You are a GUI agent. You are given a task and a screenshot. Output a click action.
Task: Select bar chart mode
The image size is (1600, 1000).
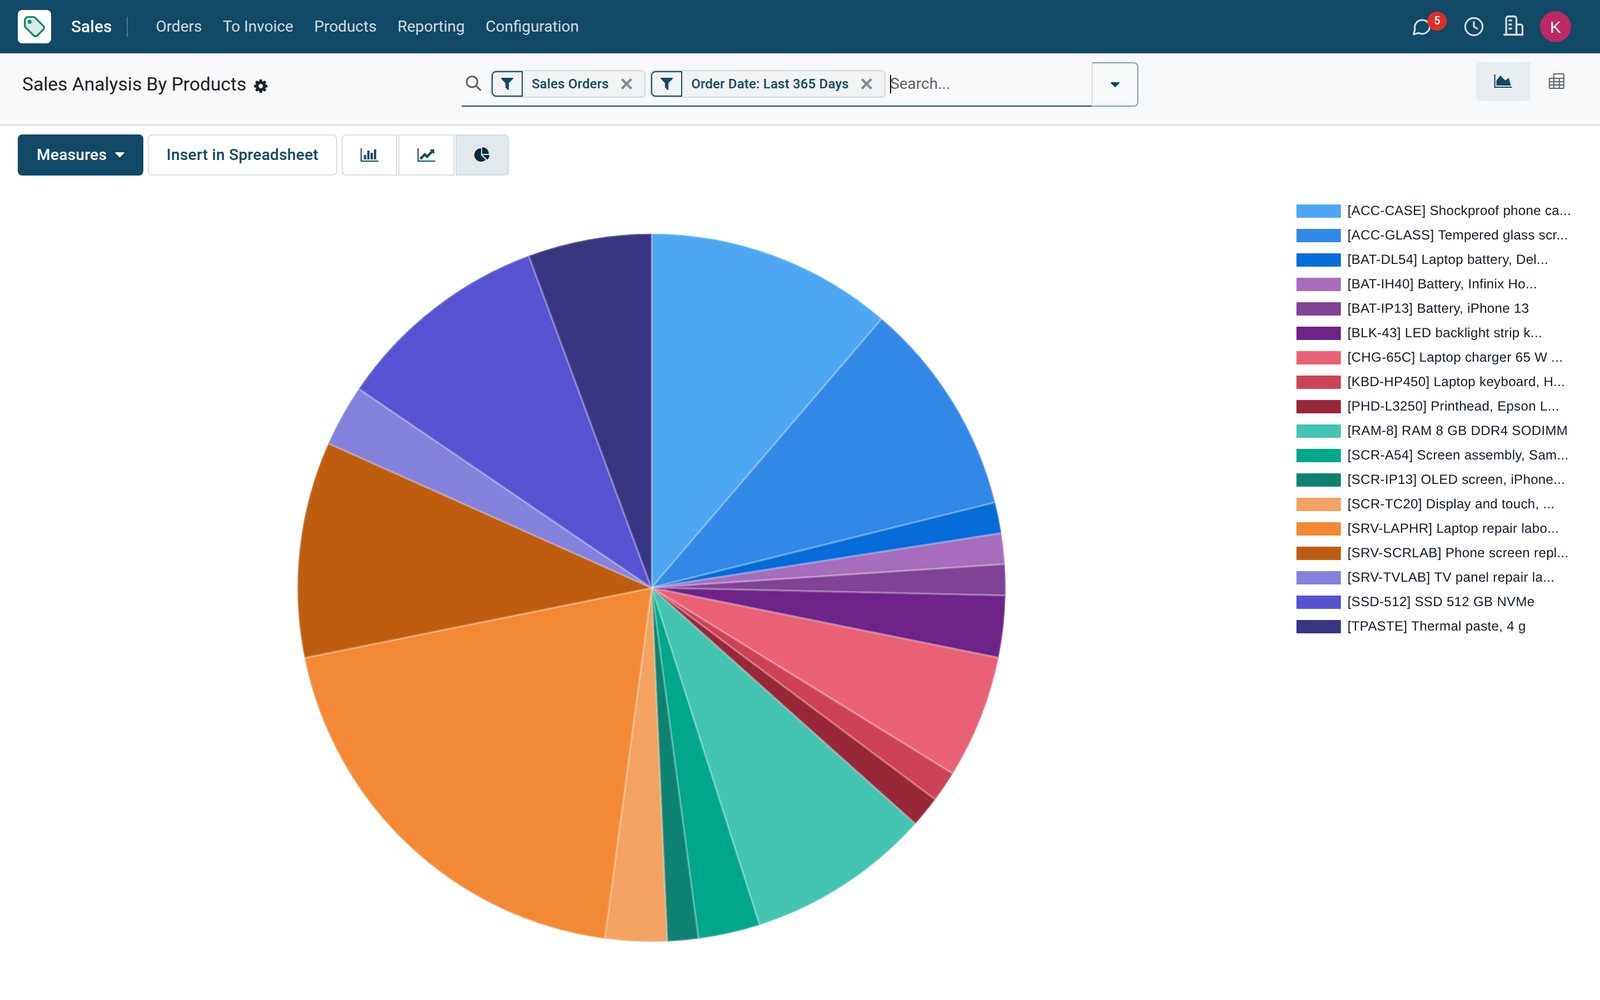369,155
